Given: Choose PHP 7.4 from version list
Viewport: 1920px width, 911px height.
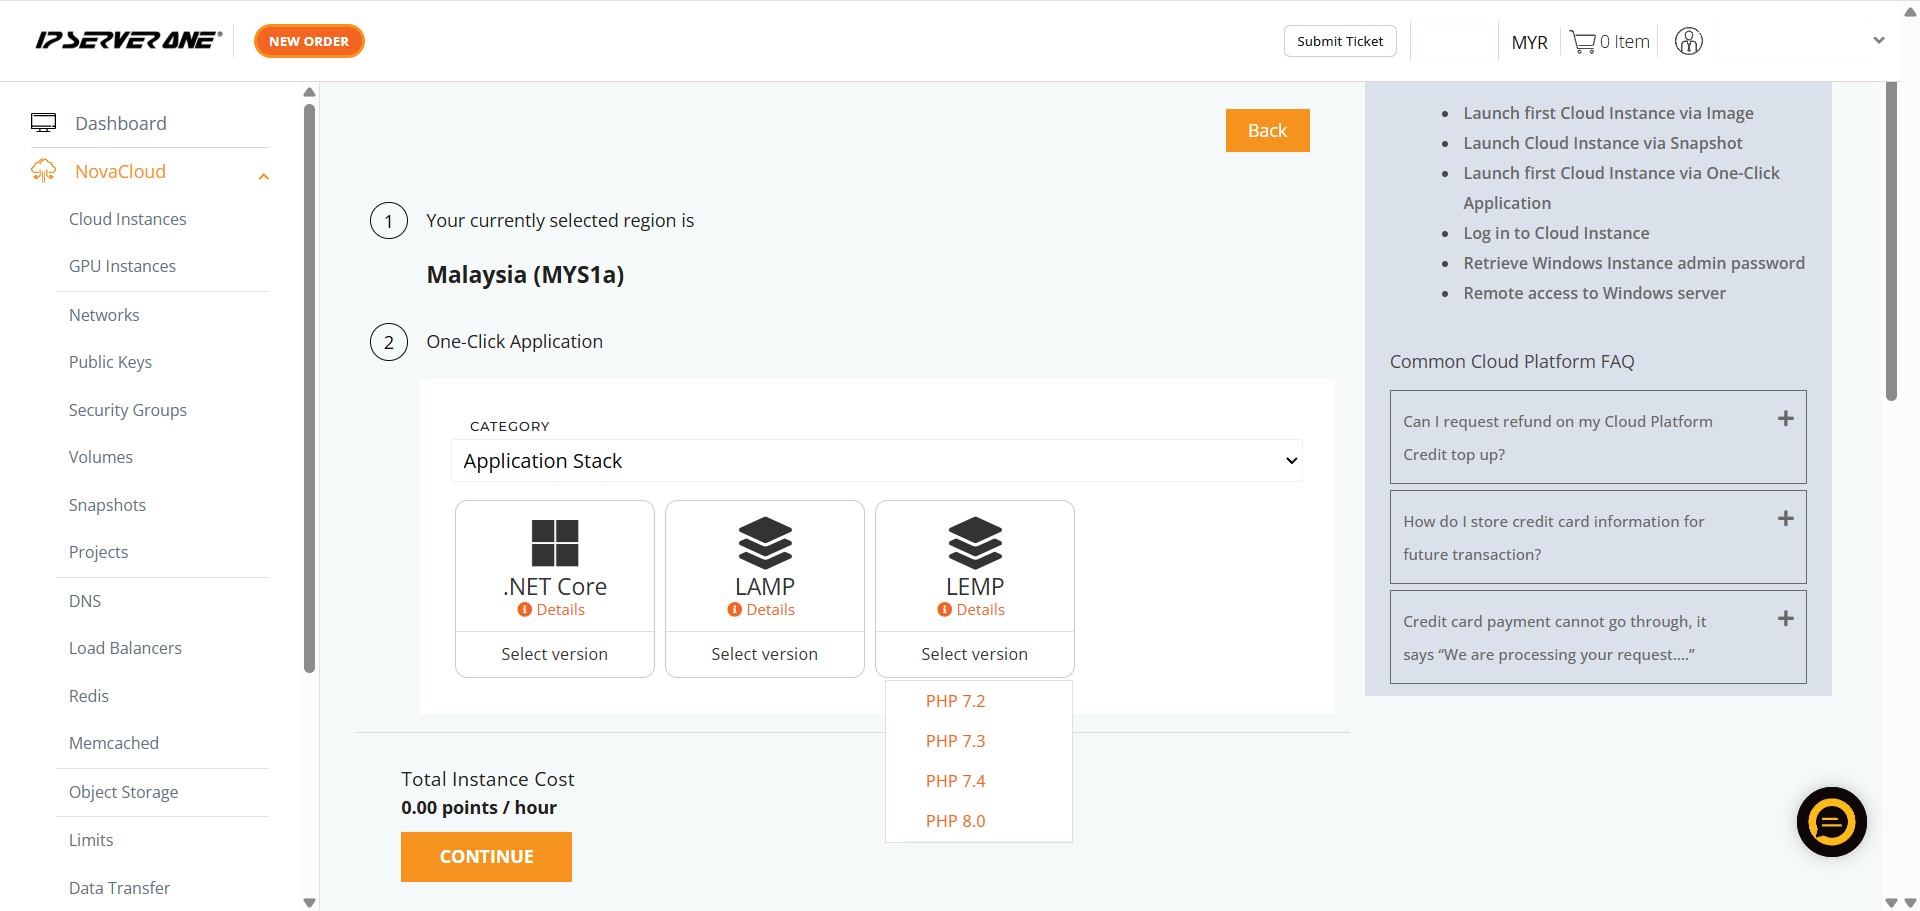Looking at the screenshot, I should [x=955, y=781].
